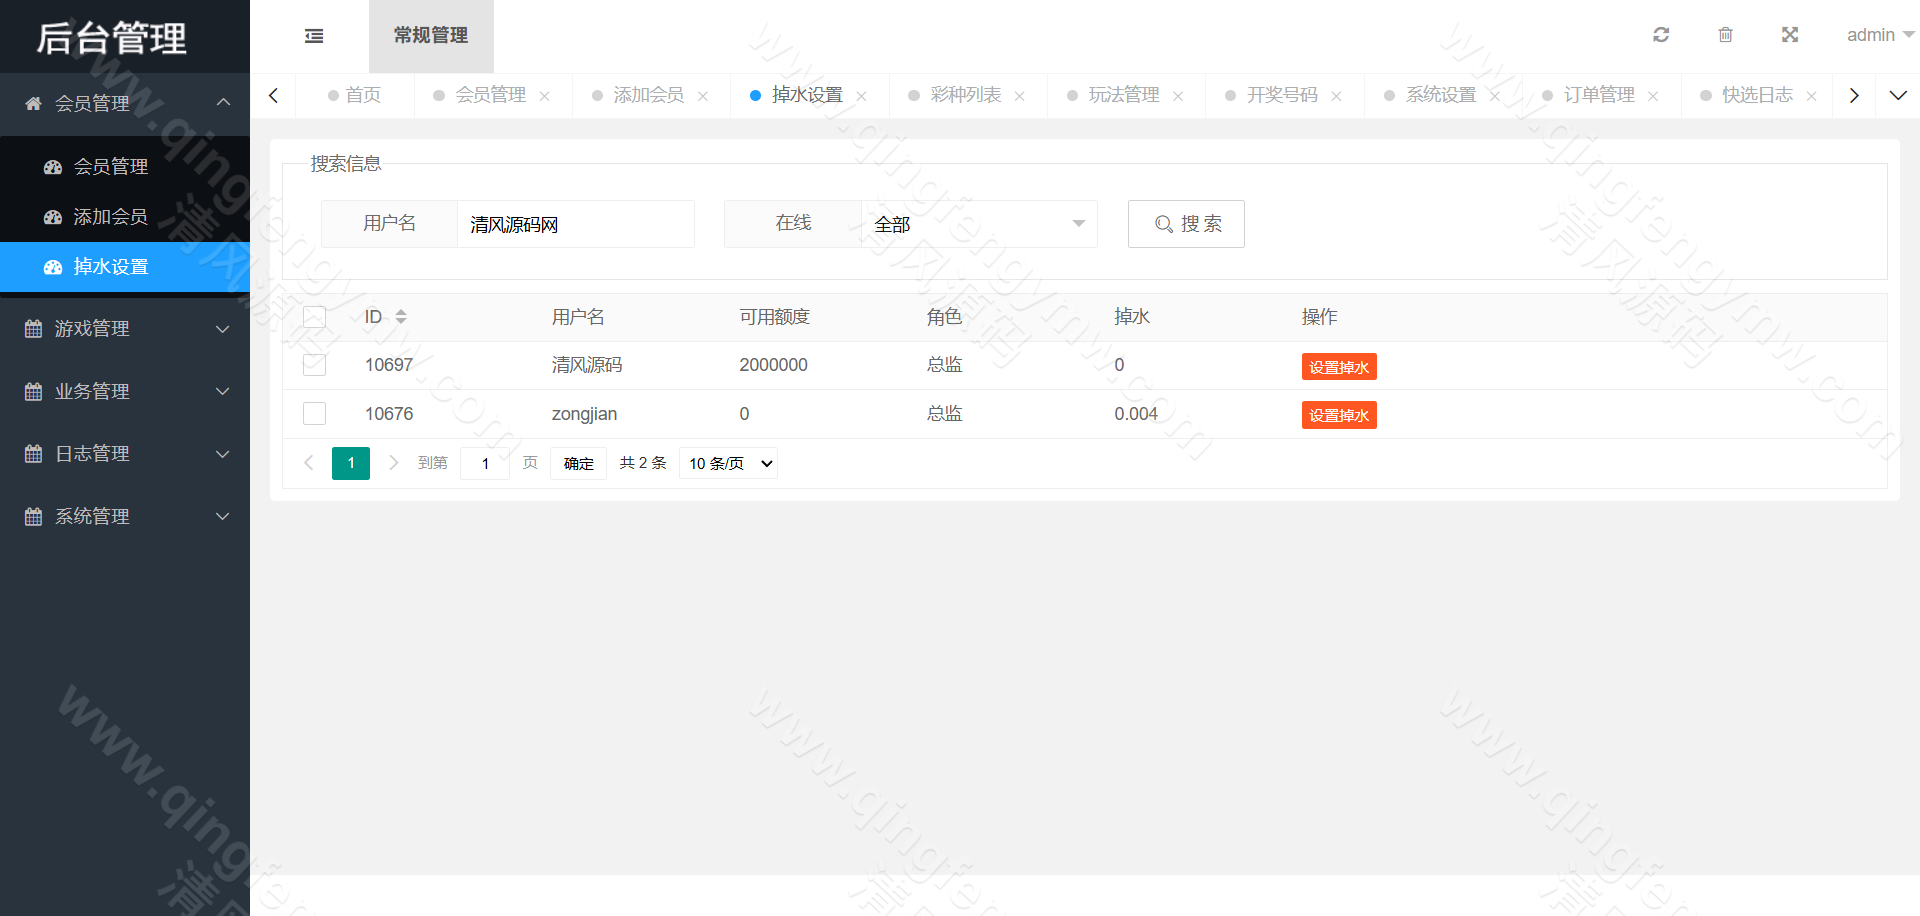Open the admin account dropdown

(x=1878, y=34)
